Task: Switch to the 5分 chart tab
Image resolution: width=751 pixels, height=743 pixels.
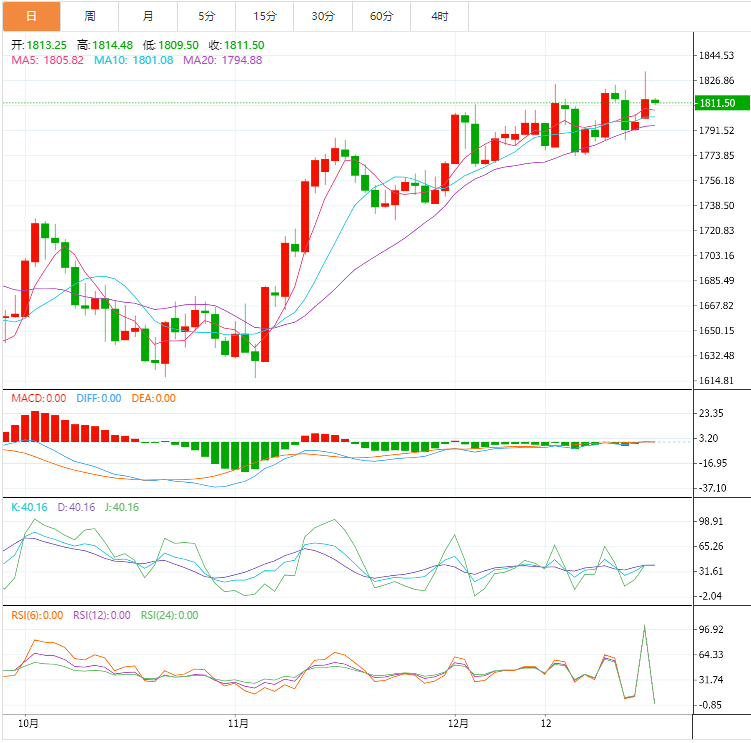Action: [x=206, y=16]
